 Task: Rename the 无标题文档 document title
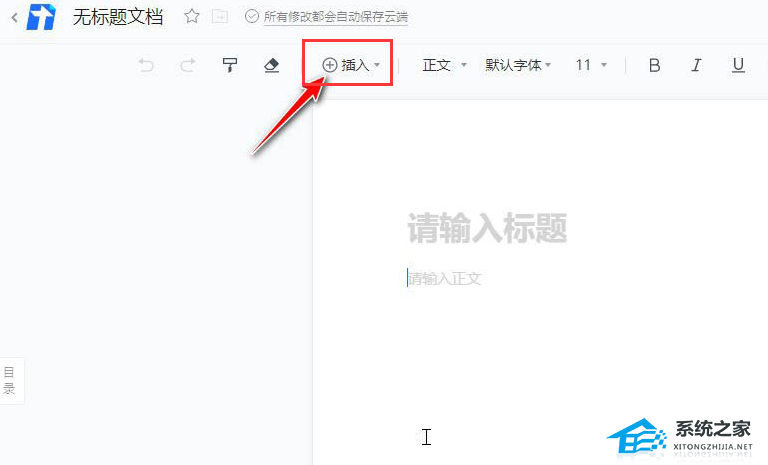tap(118, 17)
